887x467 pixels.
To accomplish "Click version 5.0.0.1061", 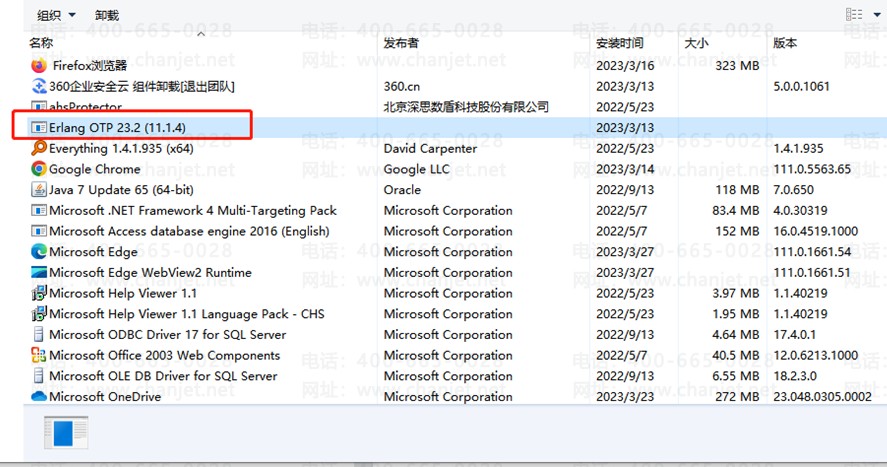I will click(802, 87).
